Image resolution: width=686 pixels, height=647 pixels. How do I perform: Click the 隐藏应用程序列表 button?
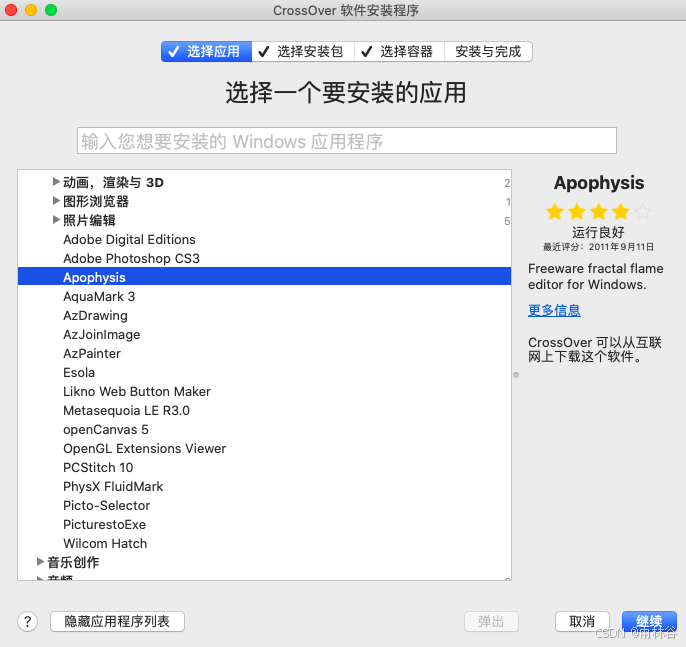point(117,621)
